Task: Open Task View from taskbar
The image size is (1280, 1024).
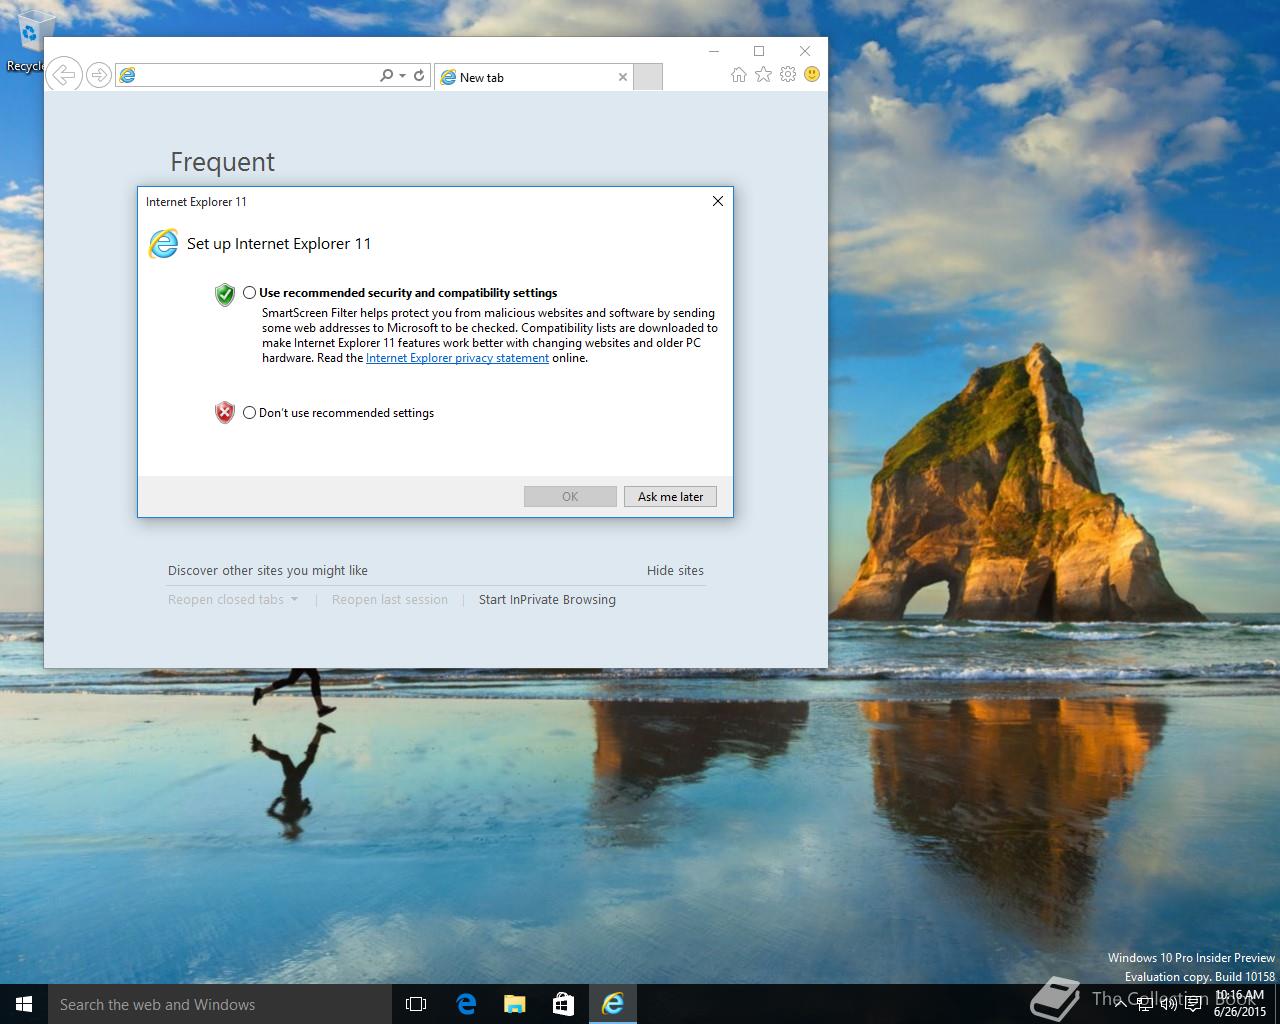Action: [x=416, y=1004]
